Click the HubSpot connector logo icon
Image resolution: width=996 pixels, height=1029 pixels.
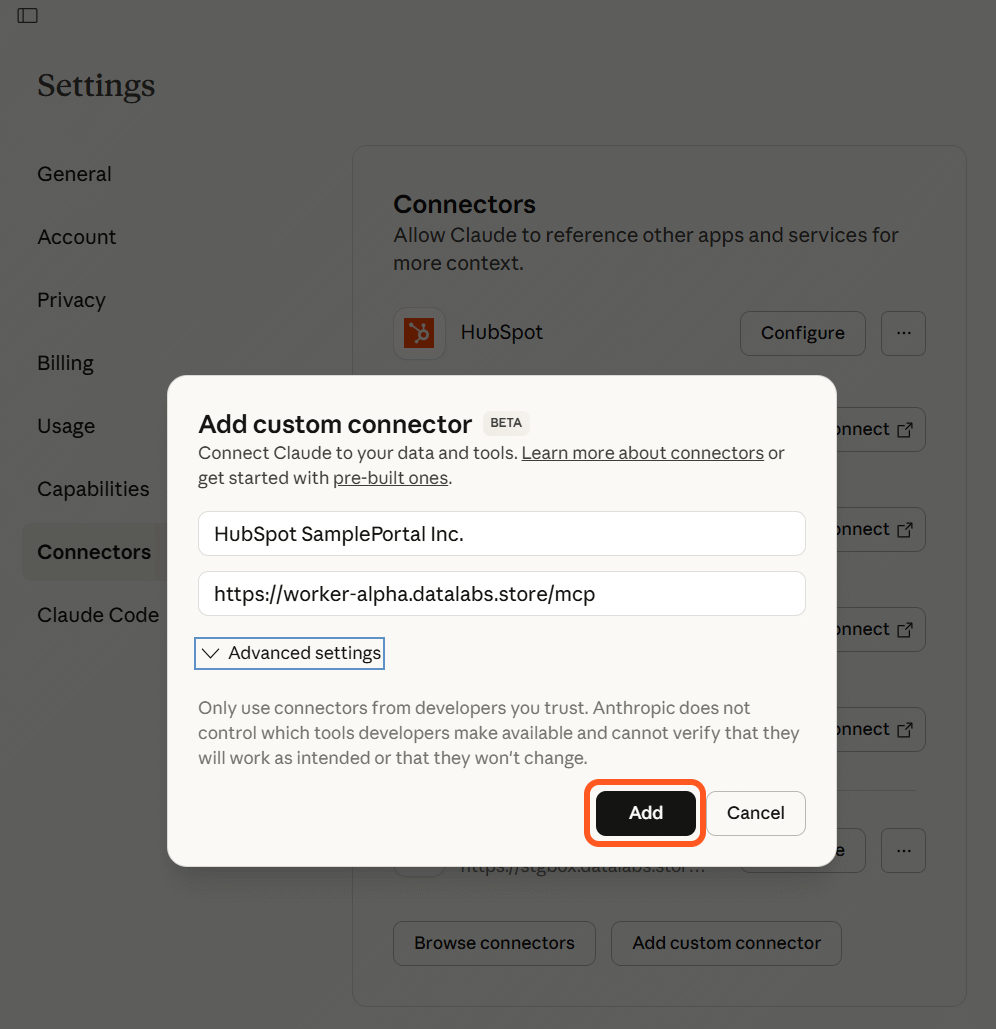click(419, 331)
